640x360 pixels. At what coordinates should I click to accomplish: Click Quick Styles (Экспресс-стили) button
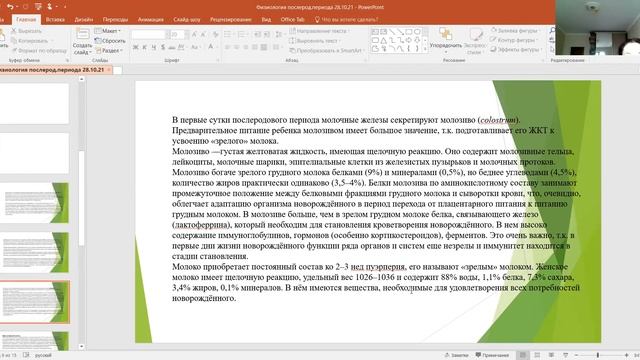[475, 41]
